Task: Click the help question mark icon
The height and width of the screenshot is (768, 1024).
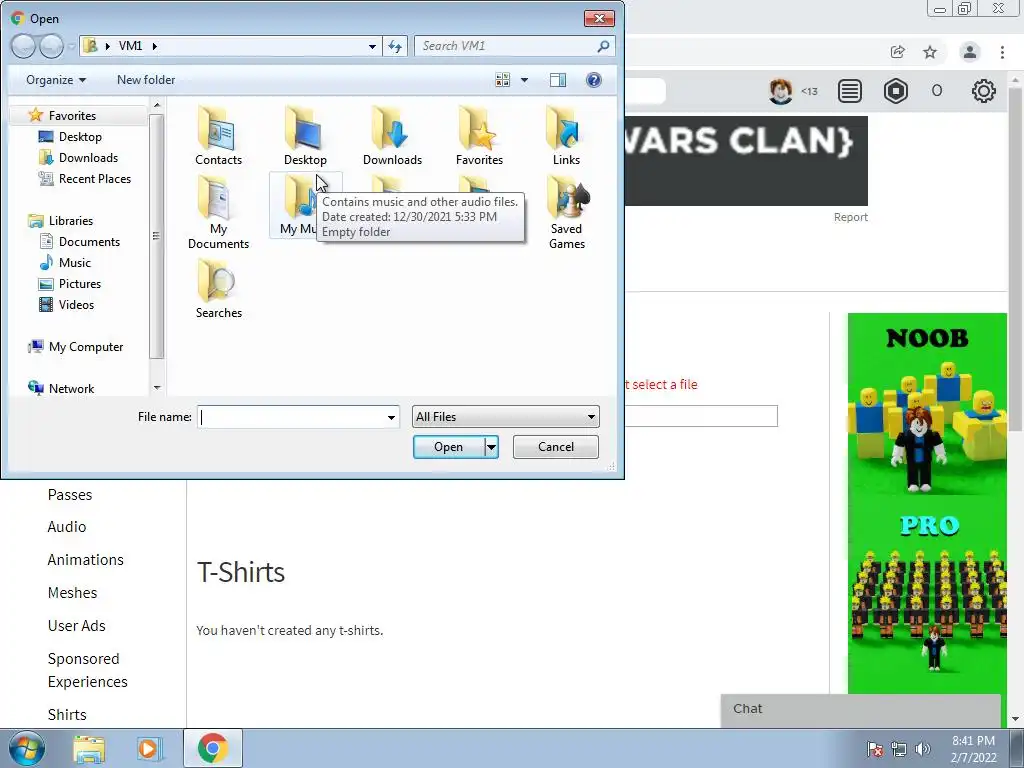Action: [x=594, y=80]
